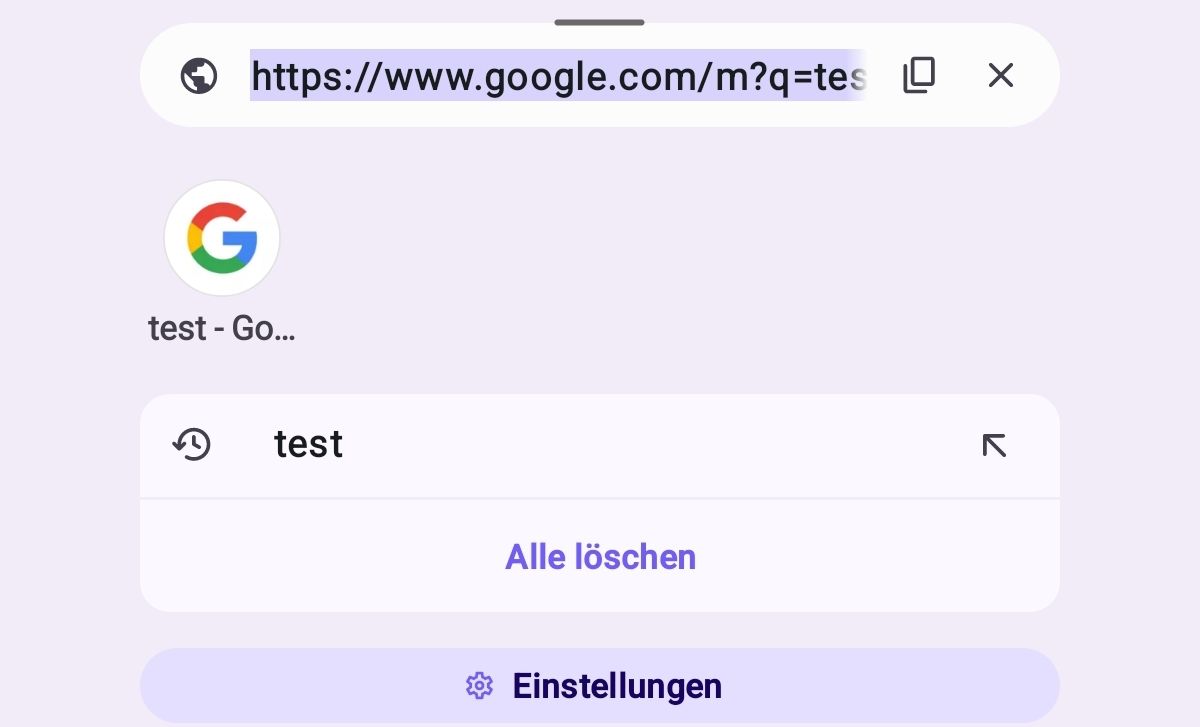Tap the diagonal arrow on the "test" suggestion
The height and width of the screenshot is (727, 1200).
coord(994,445)
